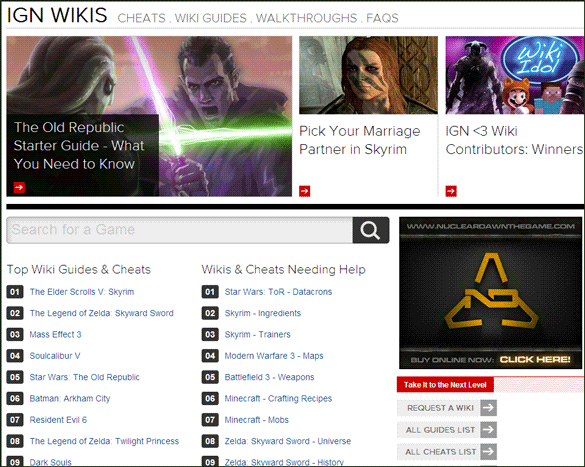Click the arrow icon beside Request a Wiki
The width and height of the screenshot is (585, 467).
(488, 408)
